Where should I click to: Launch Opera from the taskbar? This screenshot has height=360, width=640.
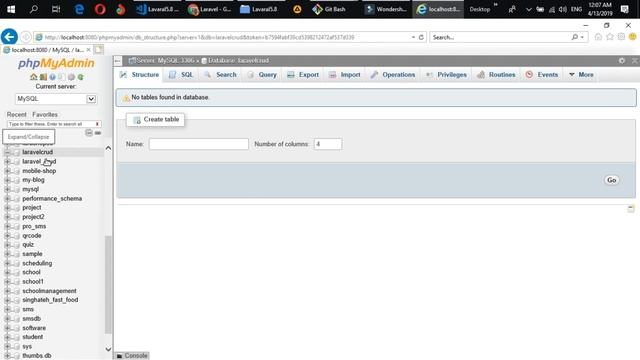(100, 9)
